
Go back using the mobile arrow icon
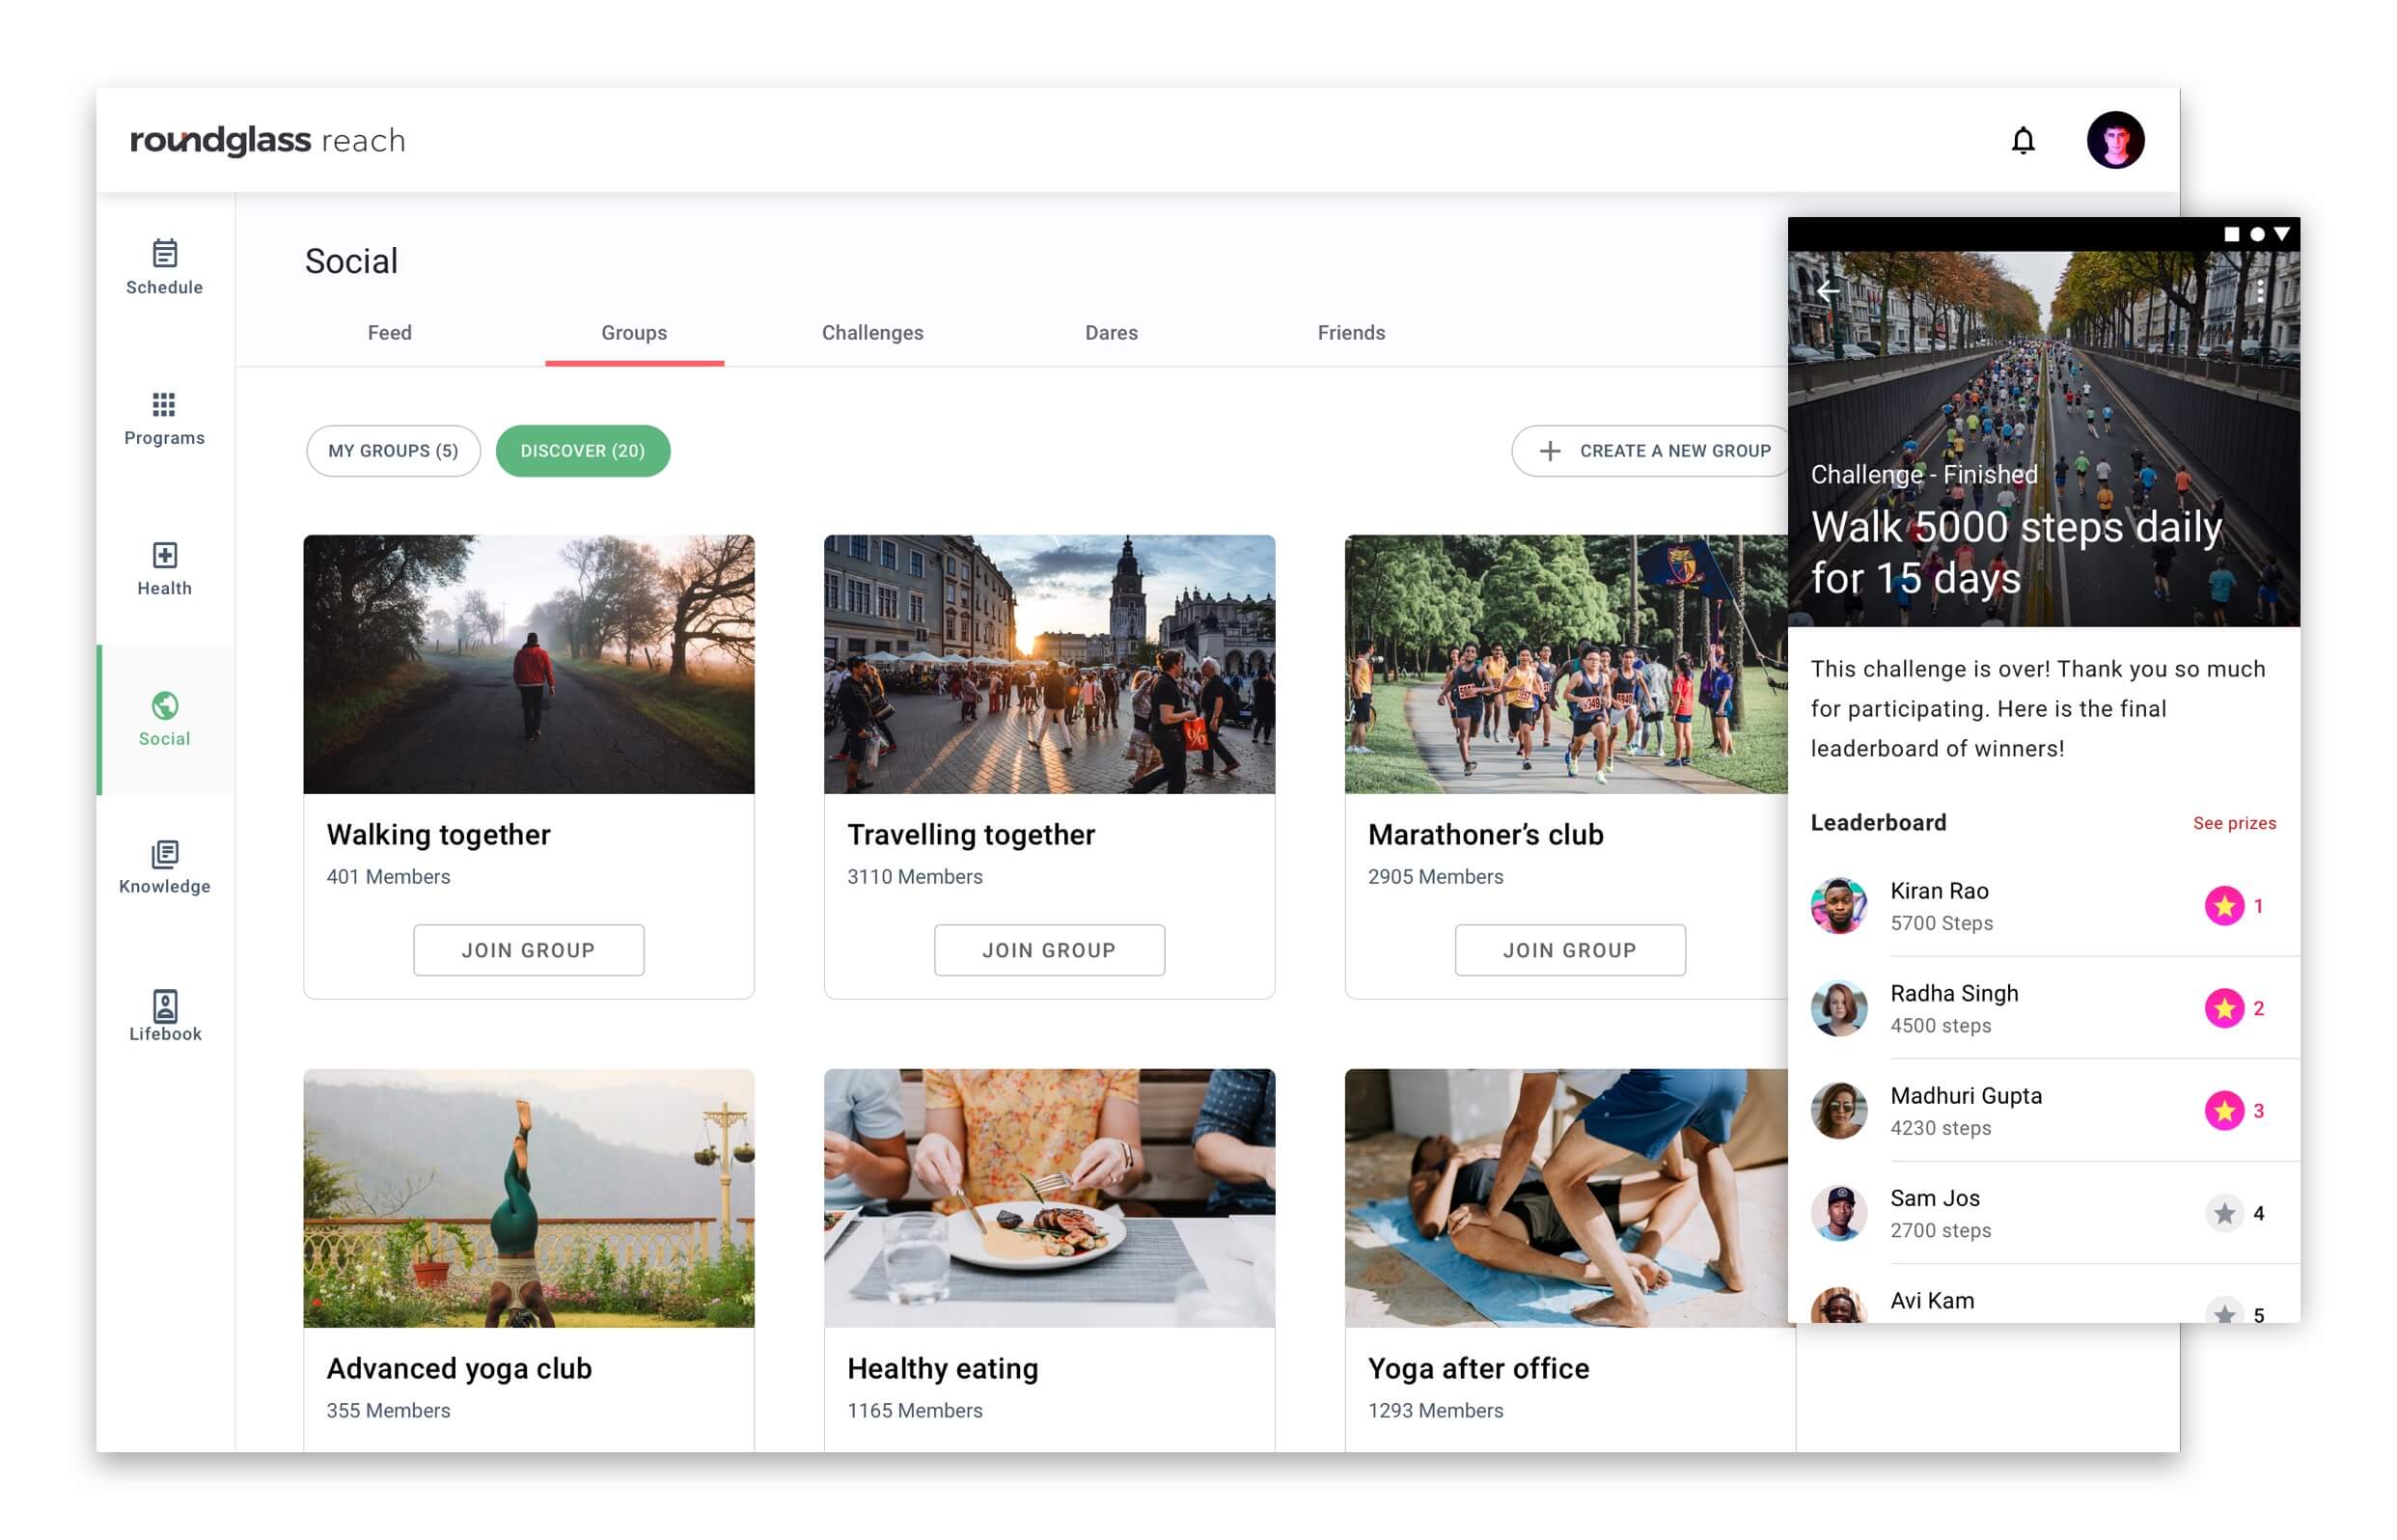(x=1828, y=291)
